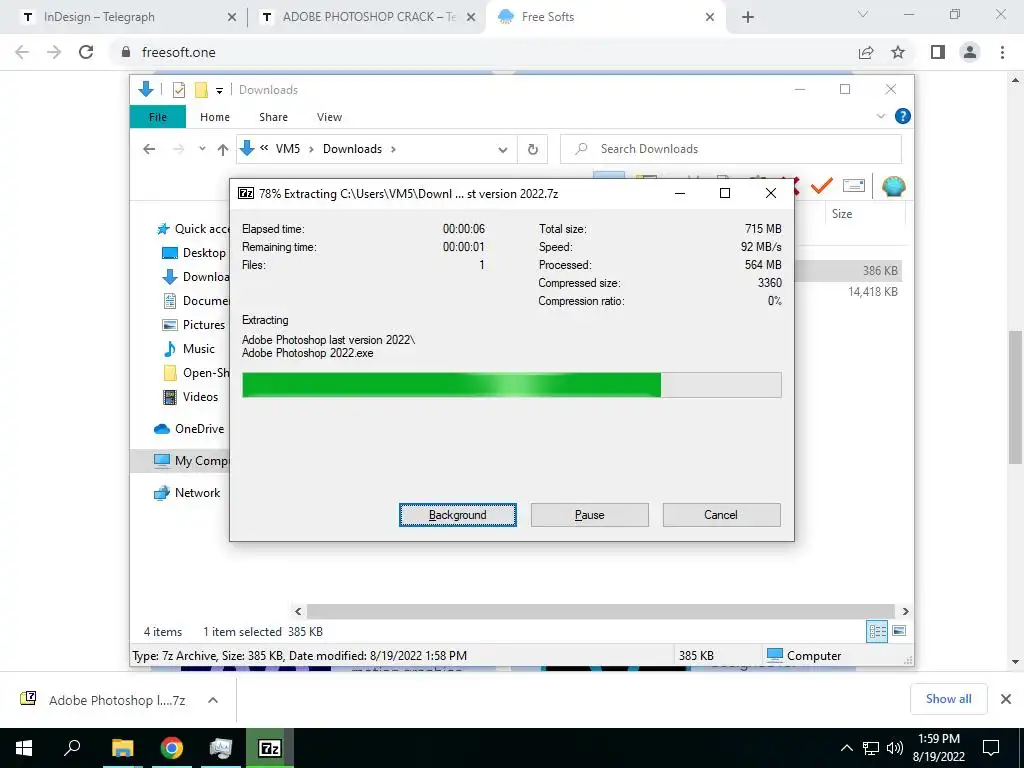This screenshot has height=768, width=1024.
Task: Click the orange checkmark toolbar icon
Action: 821,186
